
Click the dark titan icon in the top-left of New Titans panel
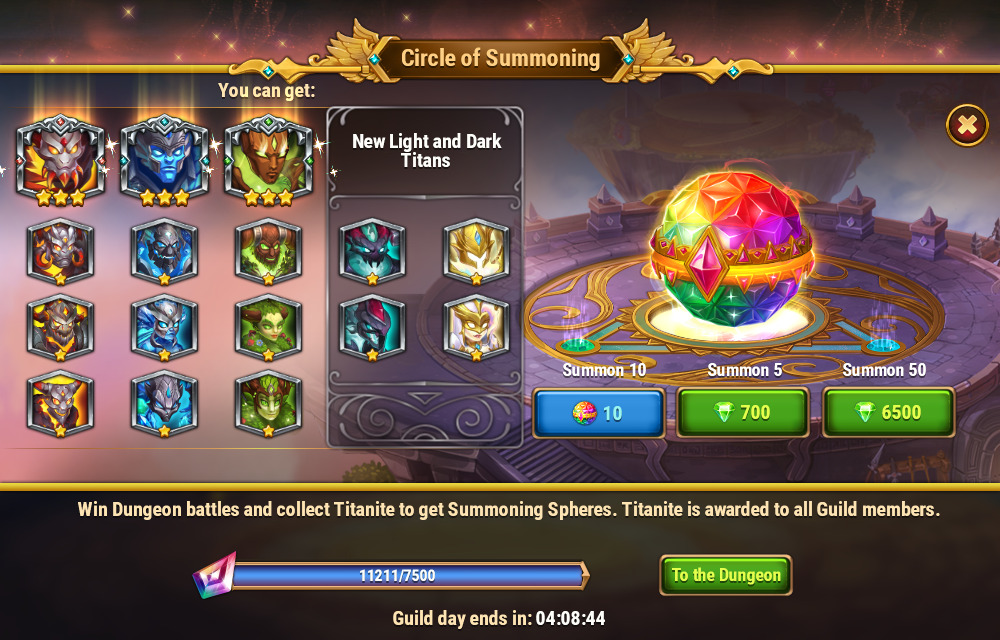(372, 252)
